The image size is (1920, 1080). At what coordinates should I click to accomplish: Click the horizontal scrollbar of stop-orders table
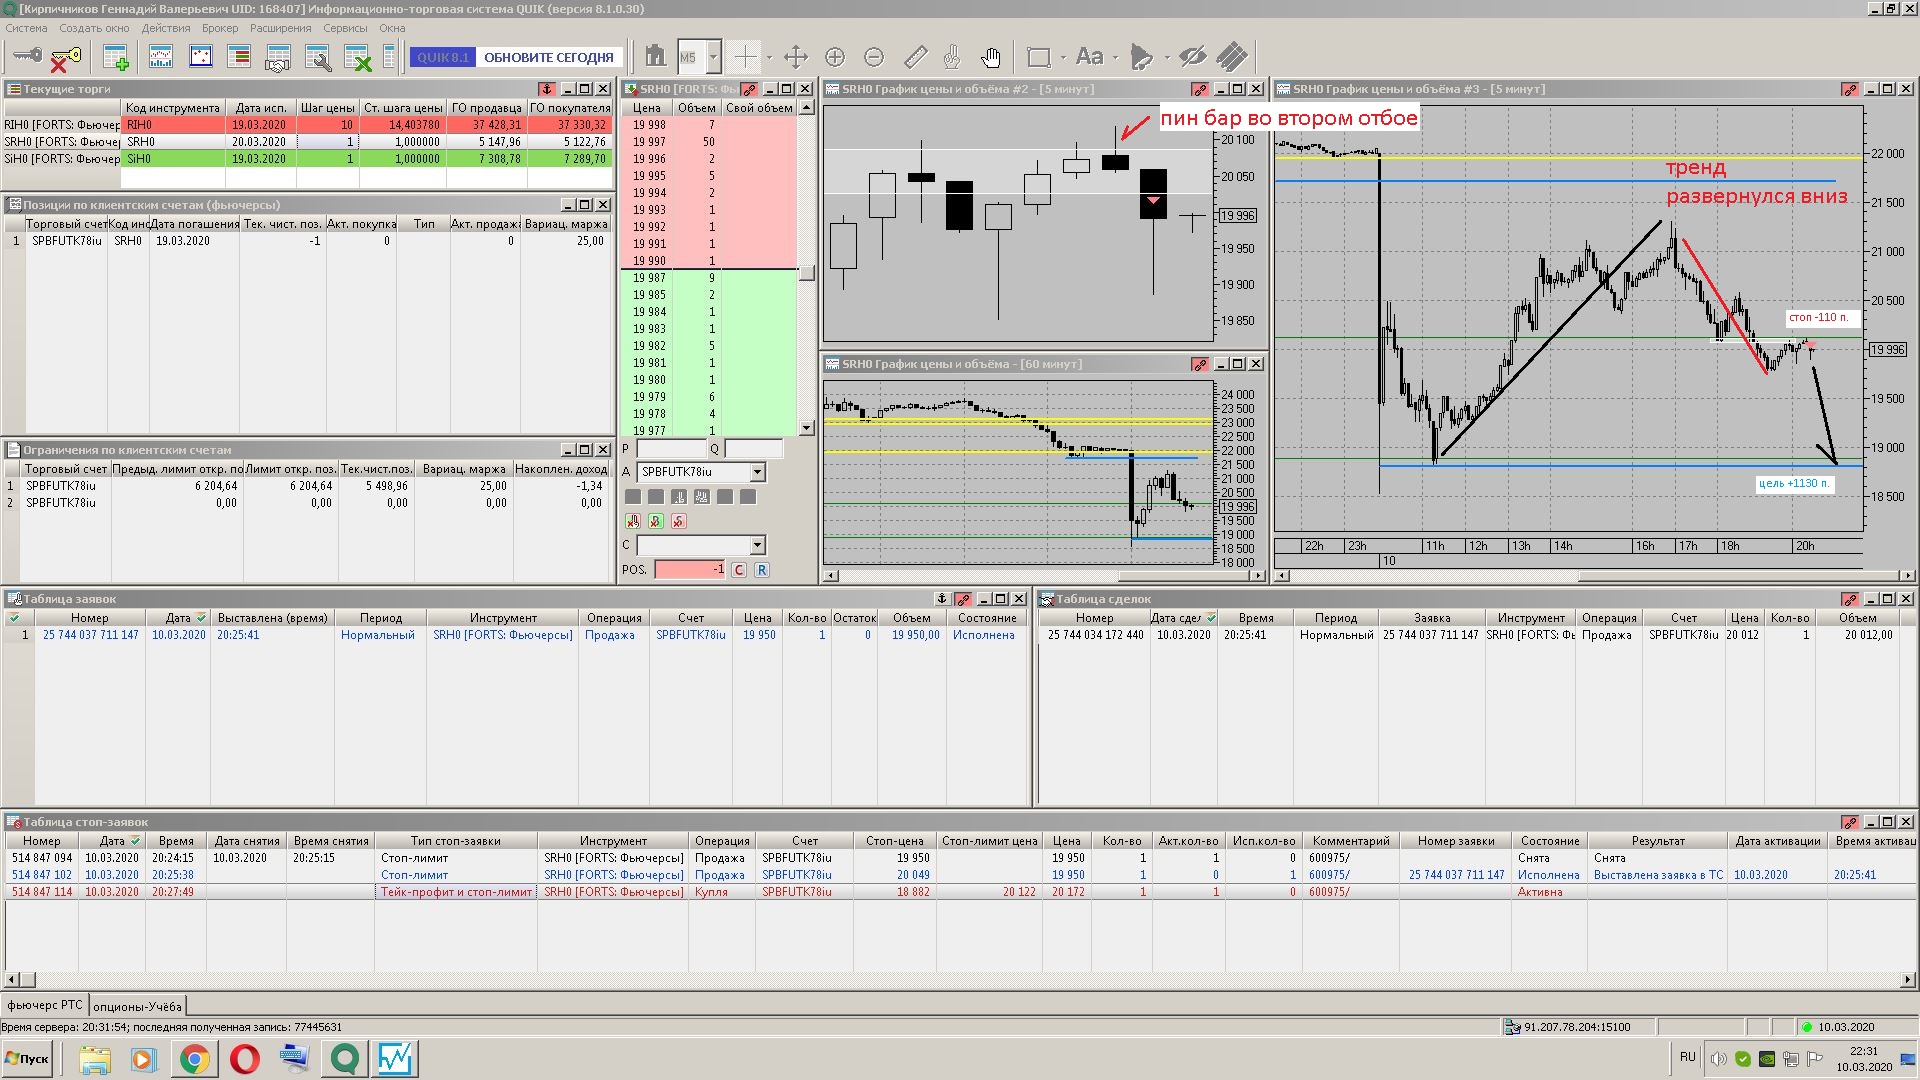coord(960,979)
